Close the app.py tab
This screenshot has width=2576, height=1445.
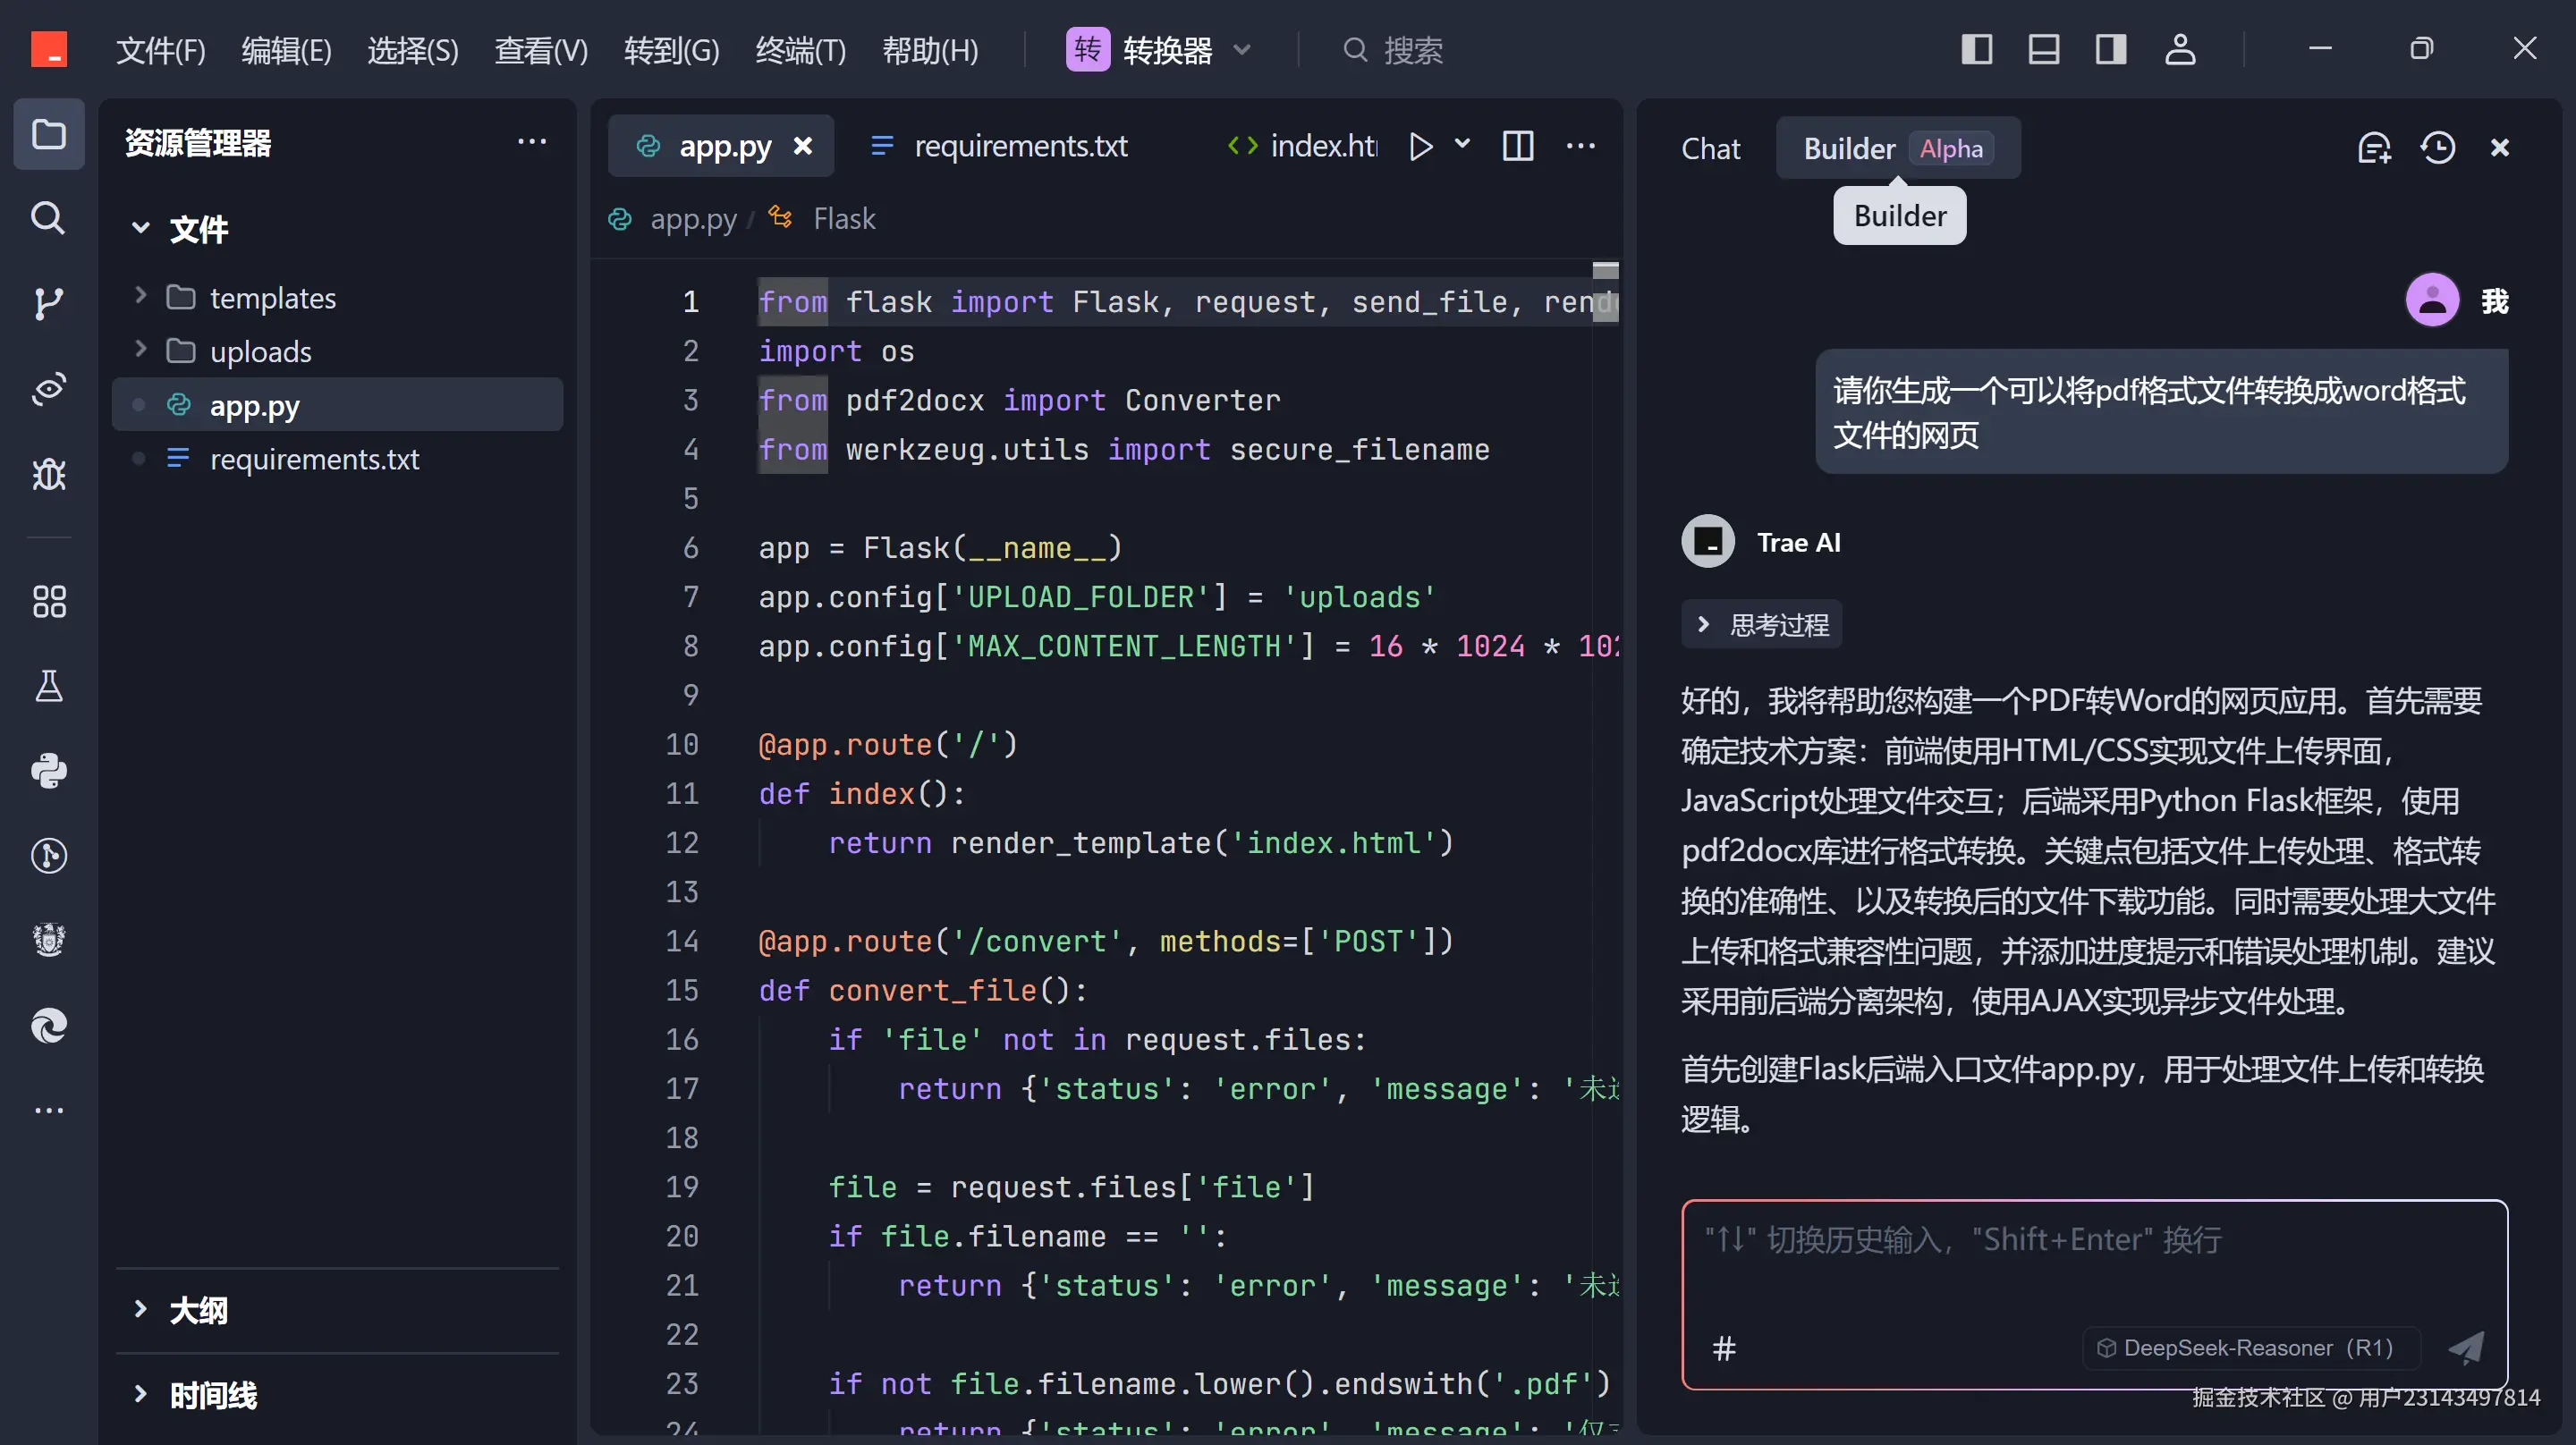coord(802,146)
